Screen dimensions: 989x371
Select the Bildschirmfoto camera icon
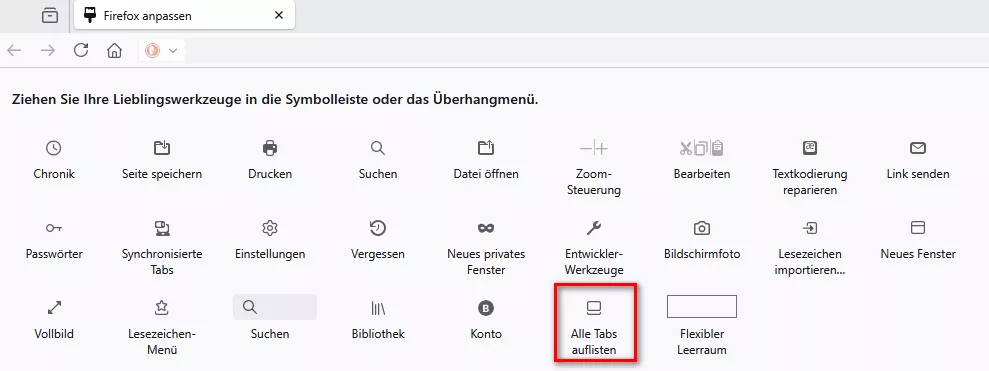click(701, 228)
